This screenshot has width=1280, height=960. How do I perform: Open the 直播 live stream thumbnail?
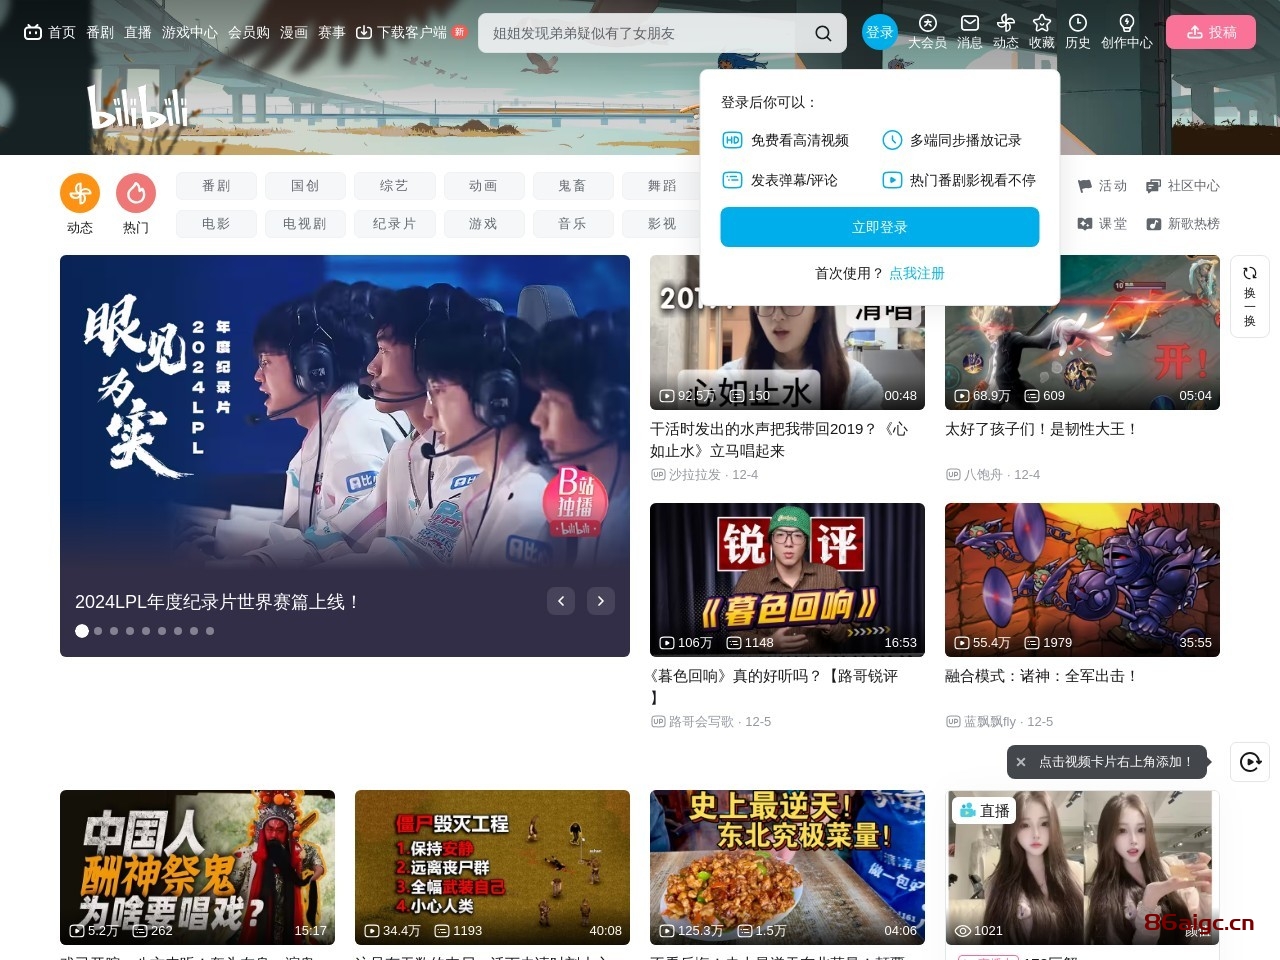[1082, 867]
